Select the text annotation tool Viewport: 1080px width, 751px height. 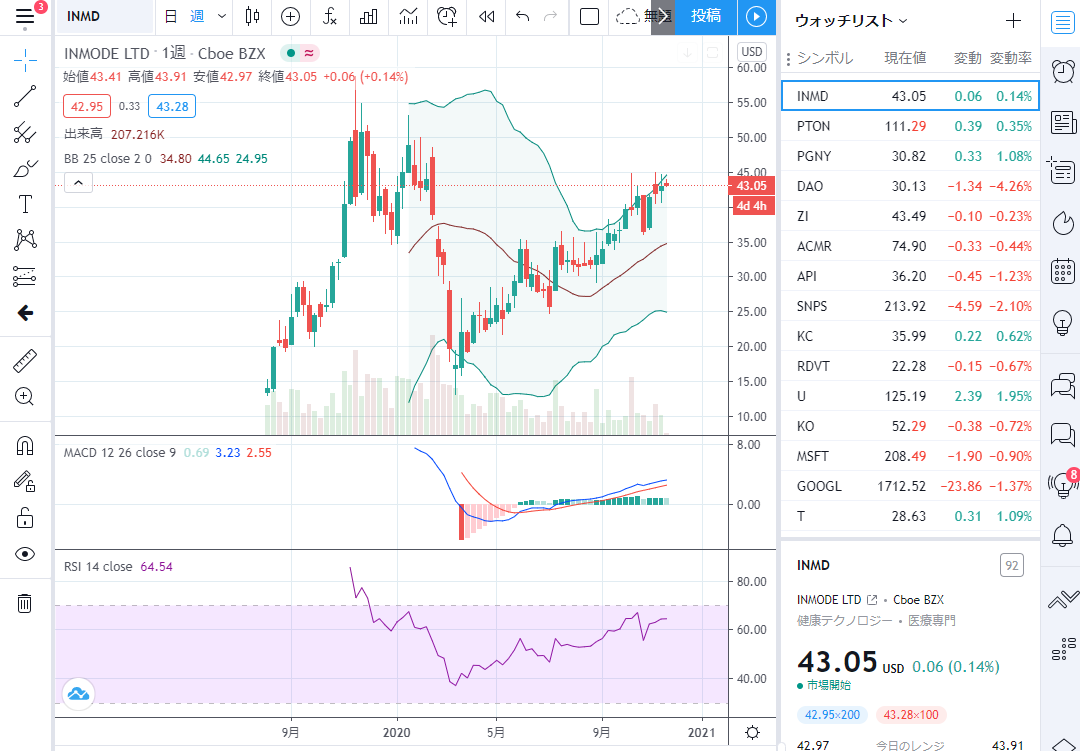coord(25,204)
